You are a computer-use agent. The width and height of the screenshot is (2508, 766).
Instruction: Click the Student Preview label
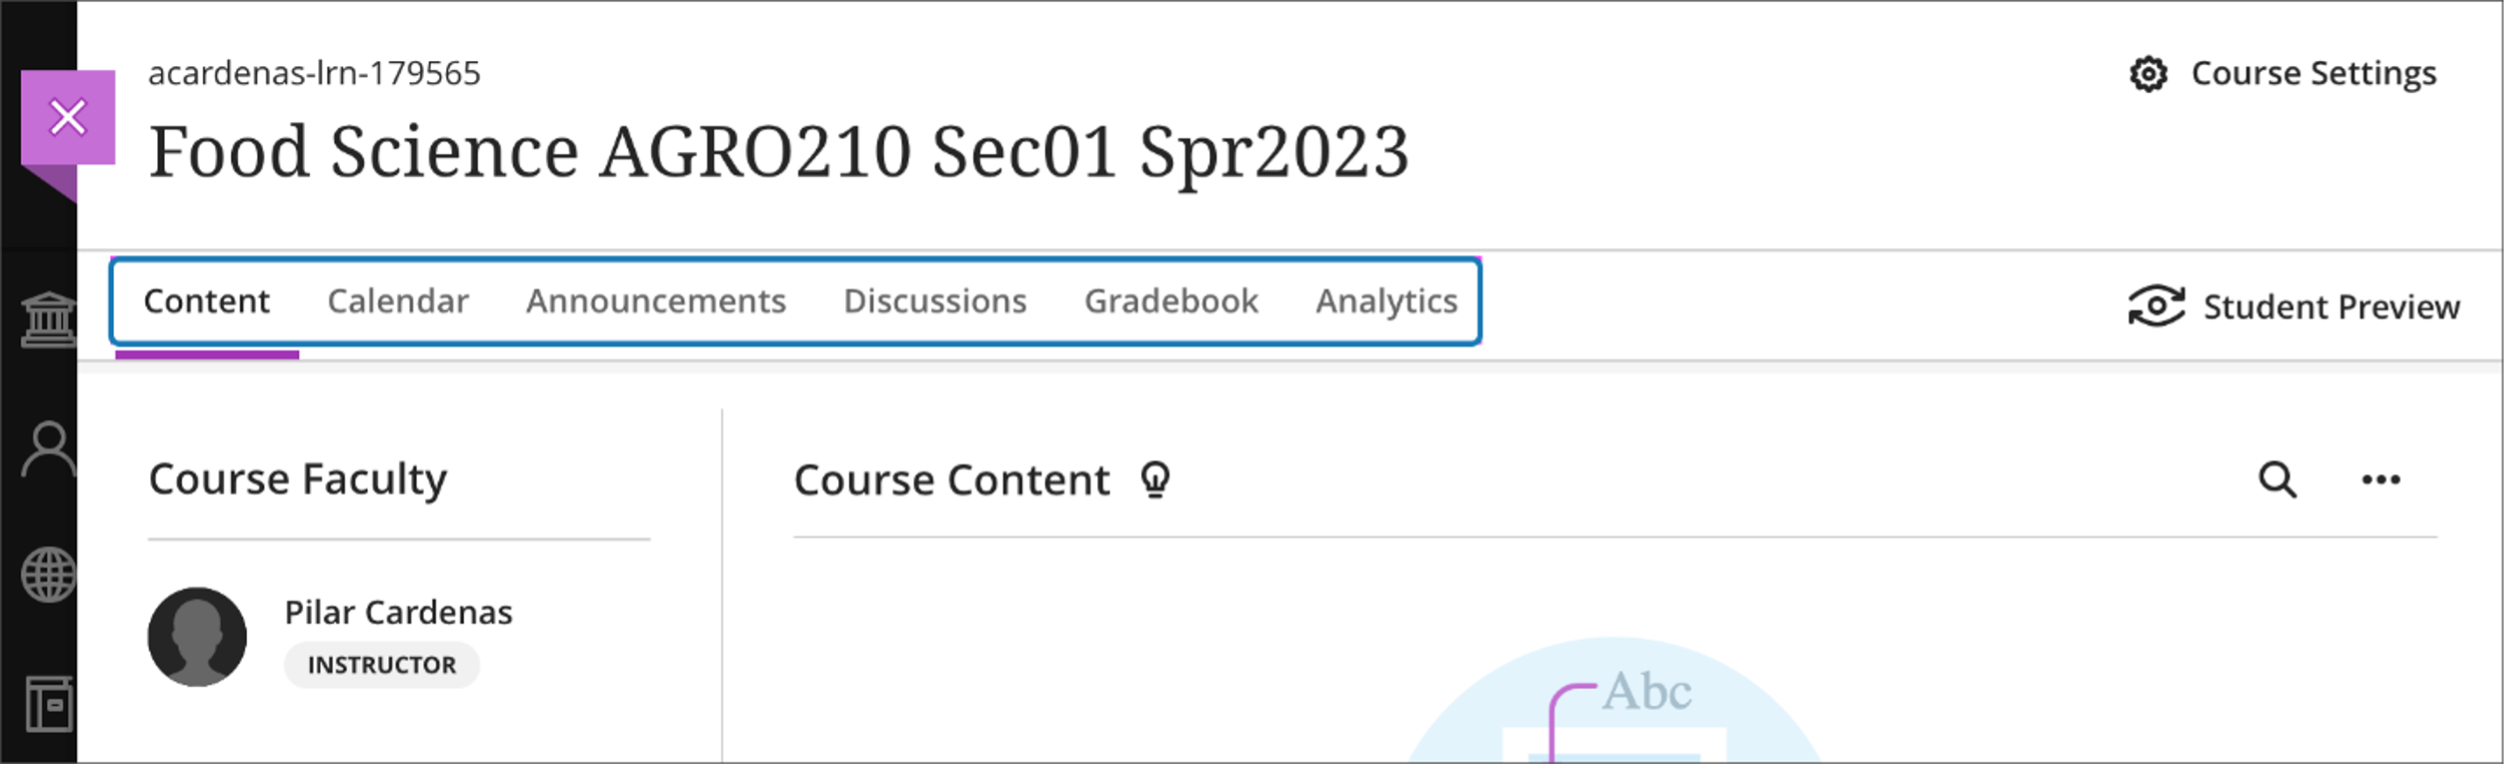[x=2331, y=307]
